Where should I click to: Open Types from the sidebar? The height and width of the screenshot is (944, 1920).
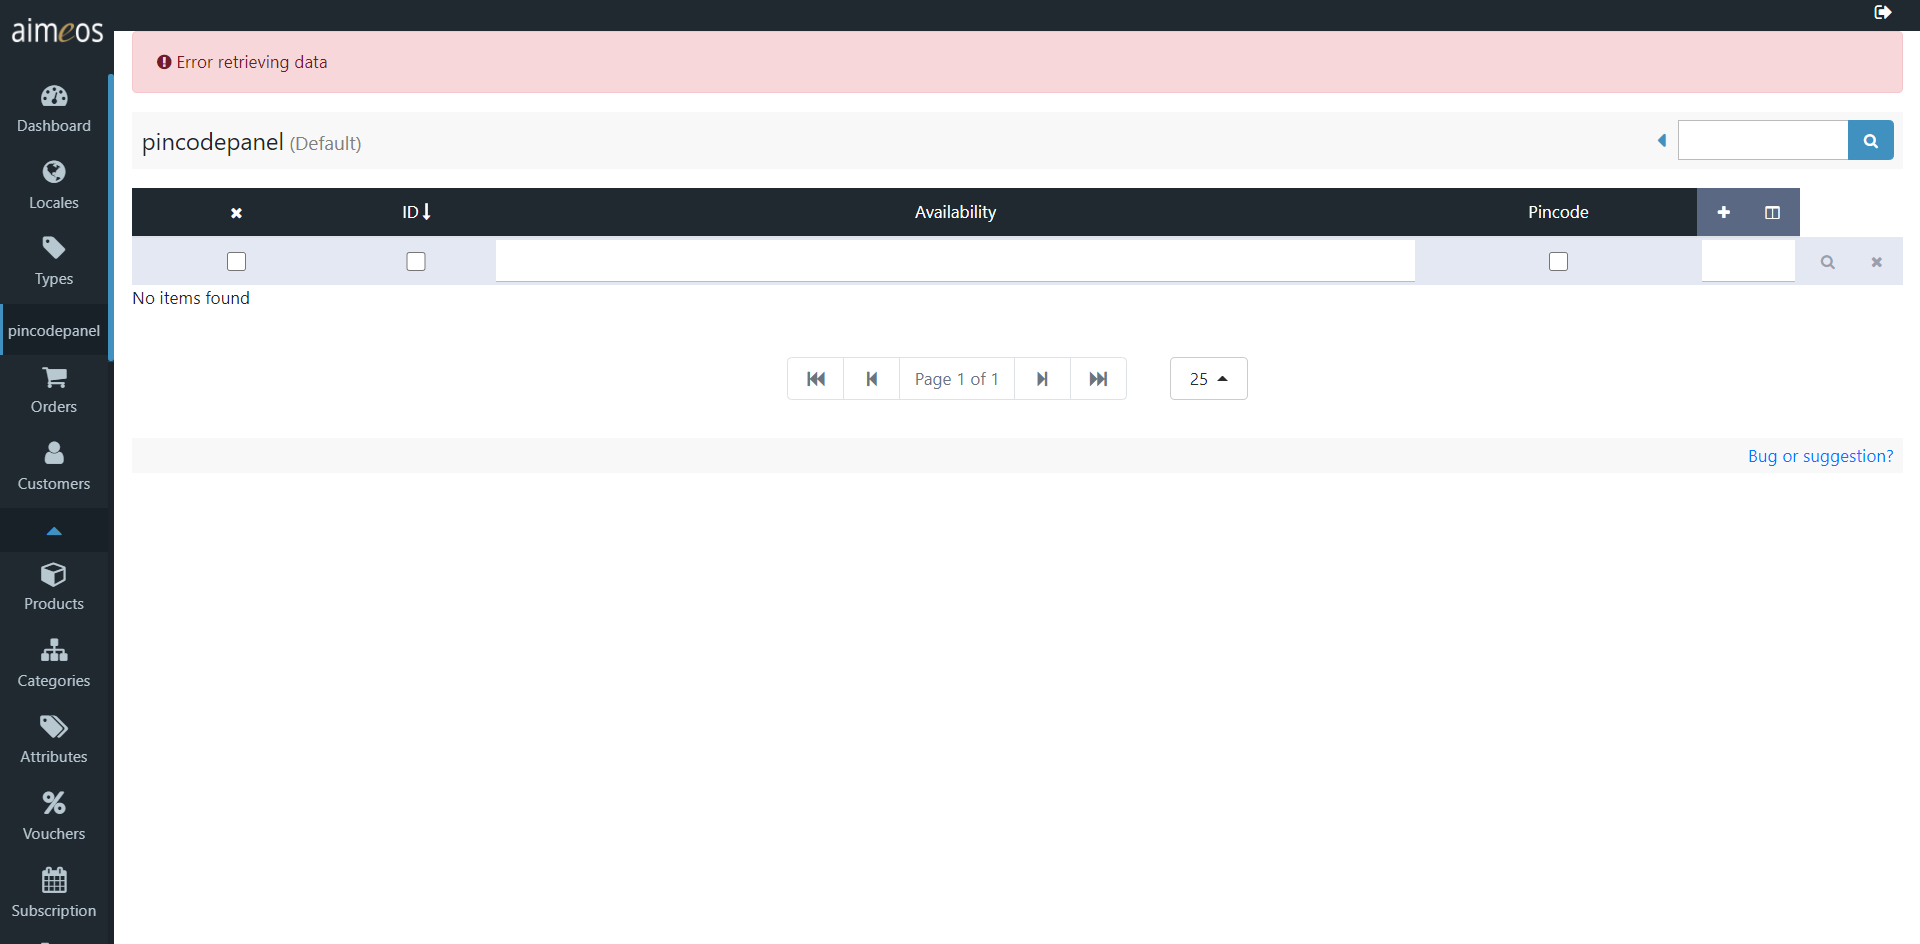tap(54, 262)
